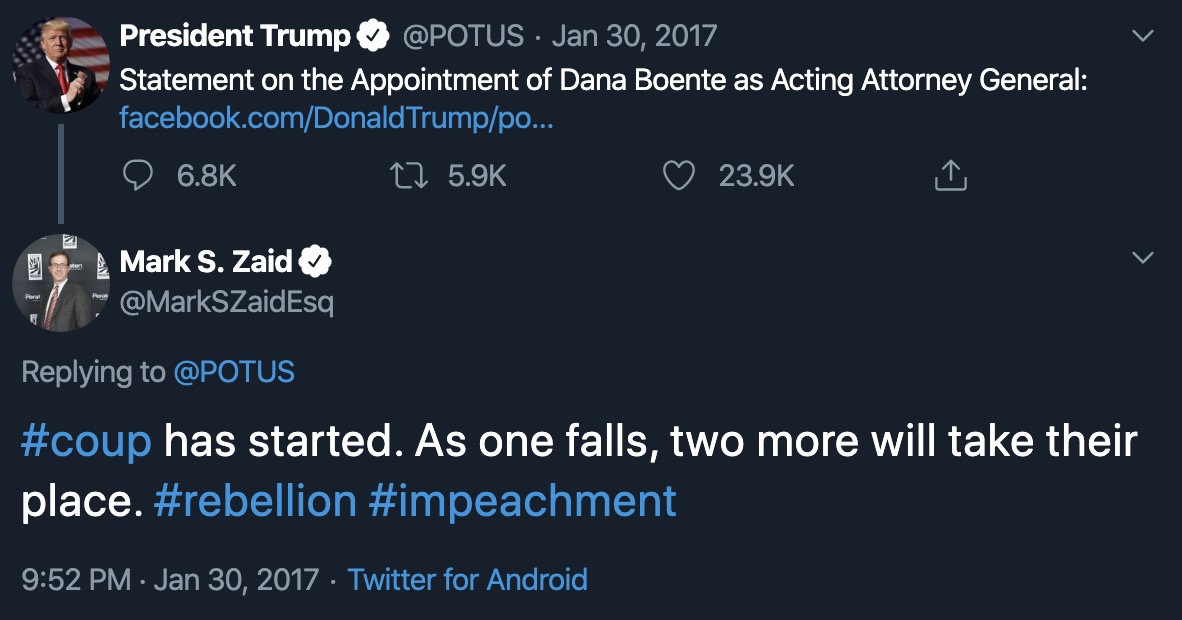Open the @MarkSZaidEsq handle
This screenshot has height=620, width=1182.
(226, 301)
